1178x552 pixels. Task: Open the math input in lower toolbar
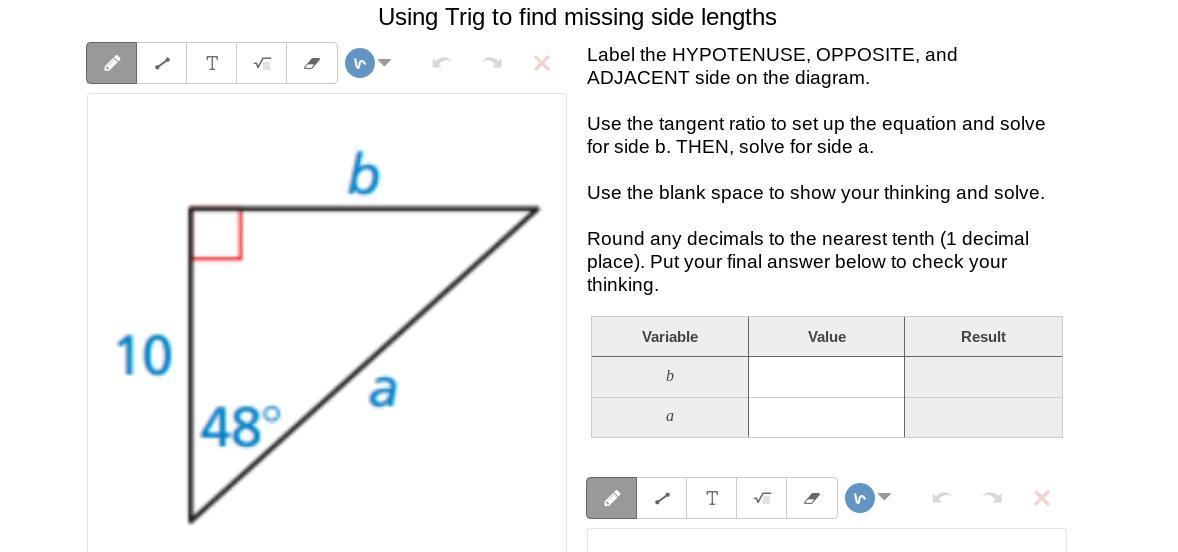pos(762,498)
